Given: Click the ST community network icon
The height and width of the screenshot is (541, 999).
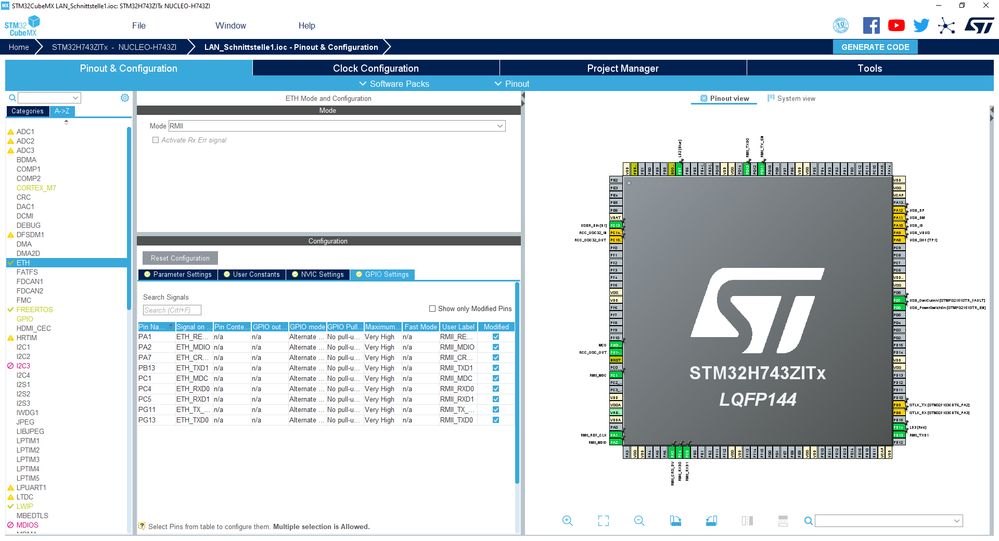Looking at the screenshot, I should pyautogui.click(x=946, y=25).
